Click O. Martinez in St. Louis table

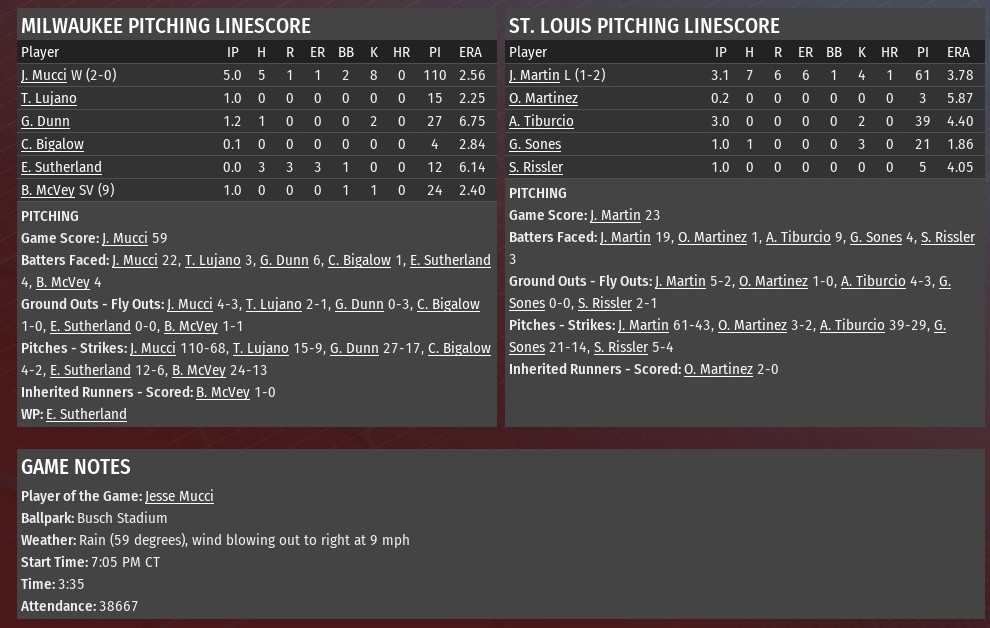pos(544,98)
